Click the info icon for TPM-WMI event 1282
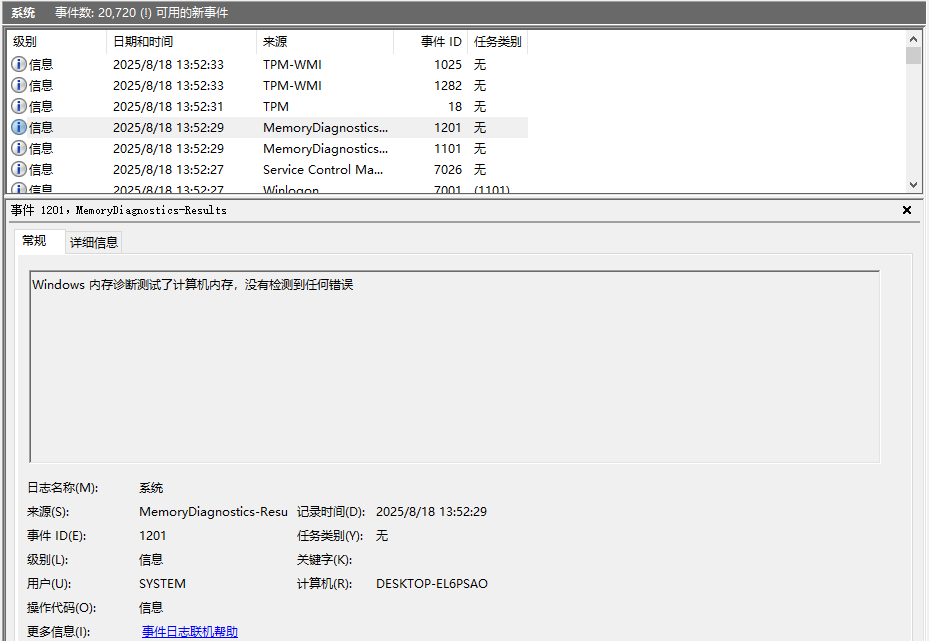This screenshot has width=929, height=641. point(20,85)
